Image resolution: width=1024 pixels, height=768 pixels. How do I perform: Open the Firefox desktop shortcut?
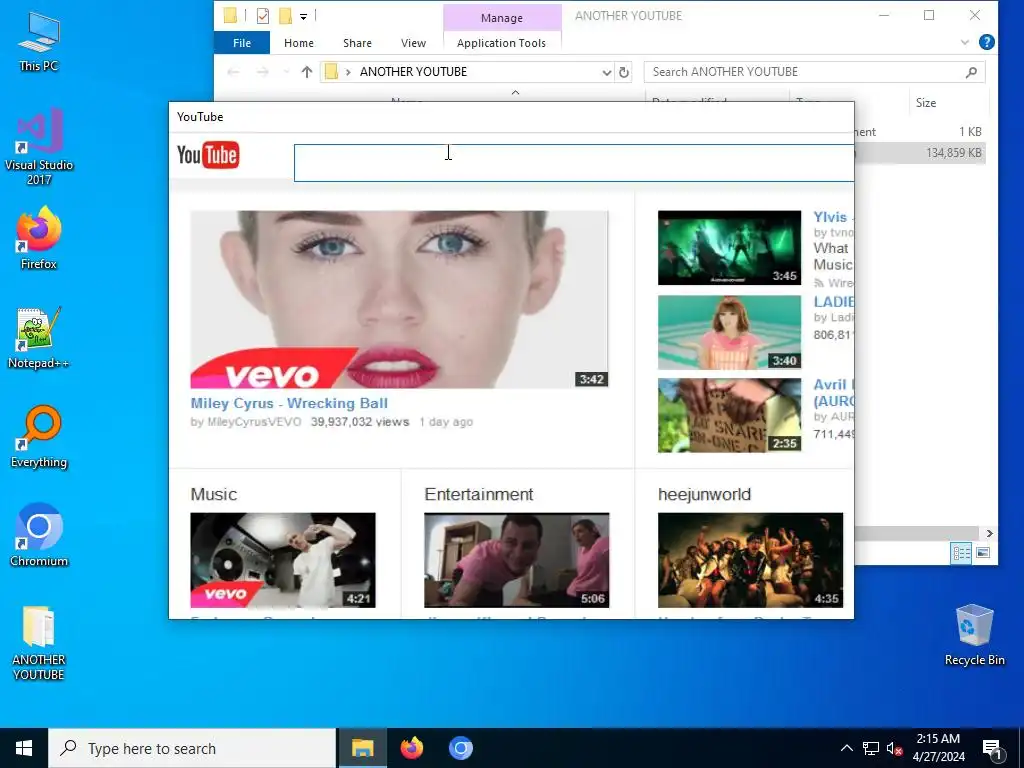39,238
